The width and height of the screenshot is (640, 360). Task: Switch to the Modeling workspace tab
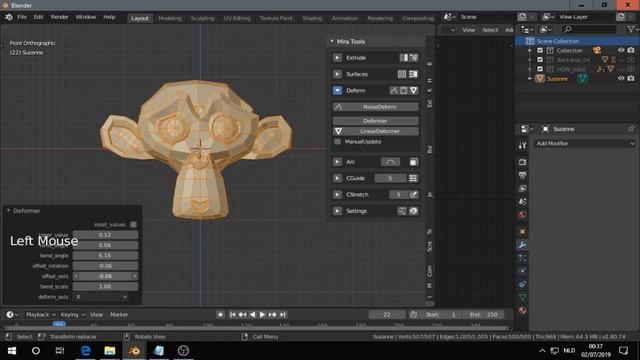click(169, 18)
